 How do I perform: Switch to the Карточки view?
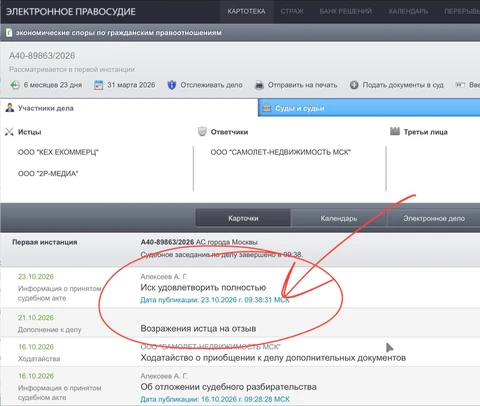(243, 218)
